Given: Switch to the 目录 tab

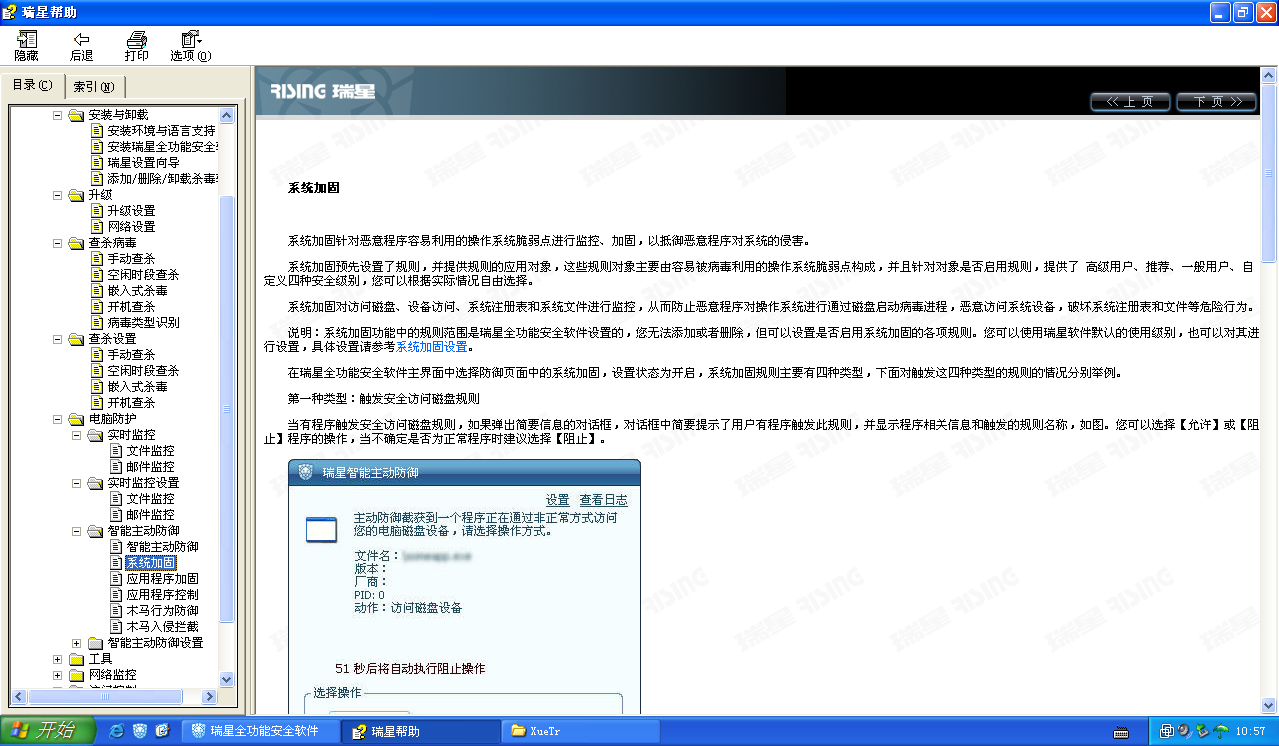Looking at the screenshot, I should click(x=32, y=85).
